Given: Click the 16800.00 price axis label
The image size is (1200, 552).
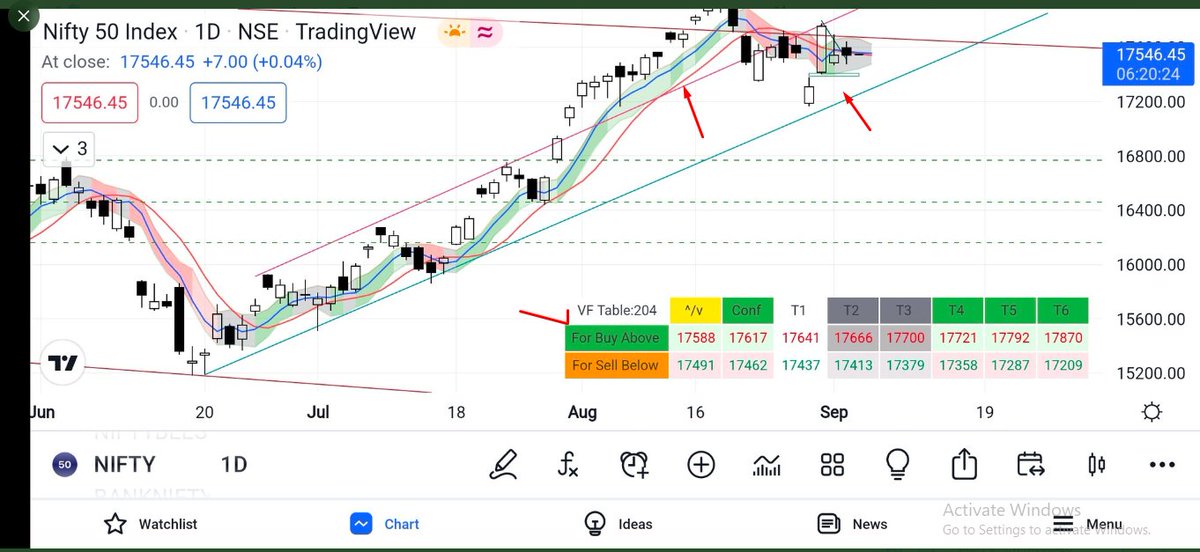Looking at the screenshot, I should pyautogui.click(x=1150, y=157).
